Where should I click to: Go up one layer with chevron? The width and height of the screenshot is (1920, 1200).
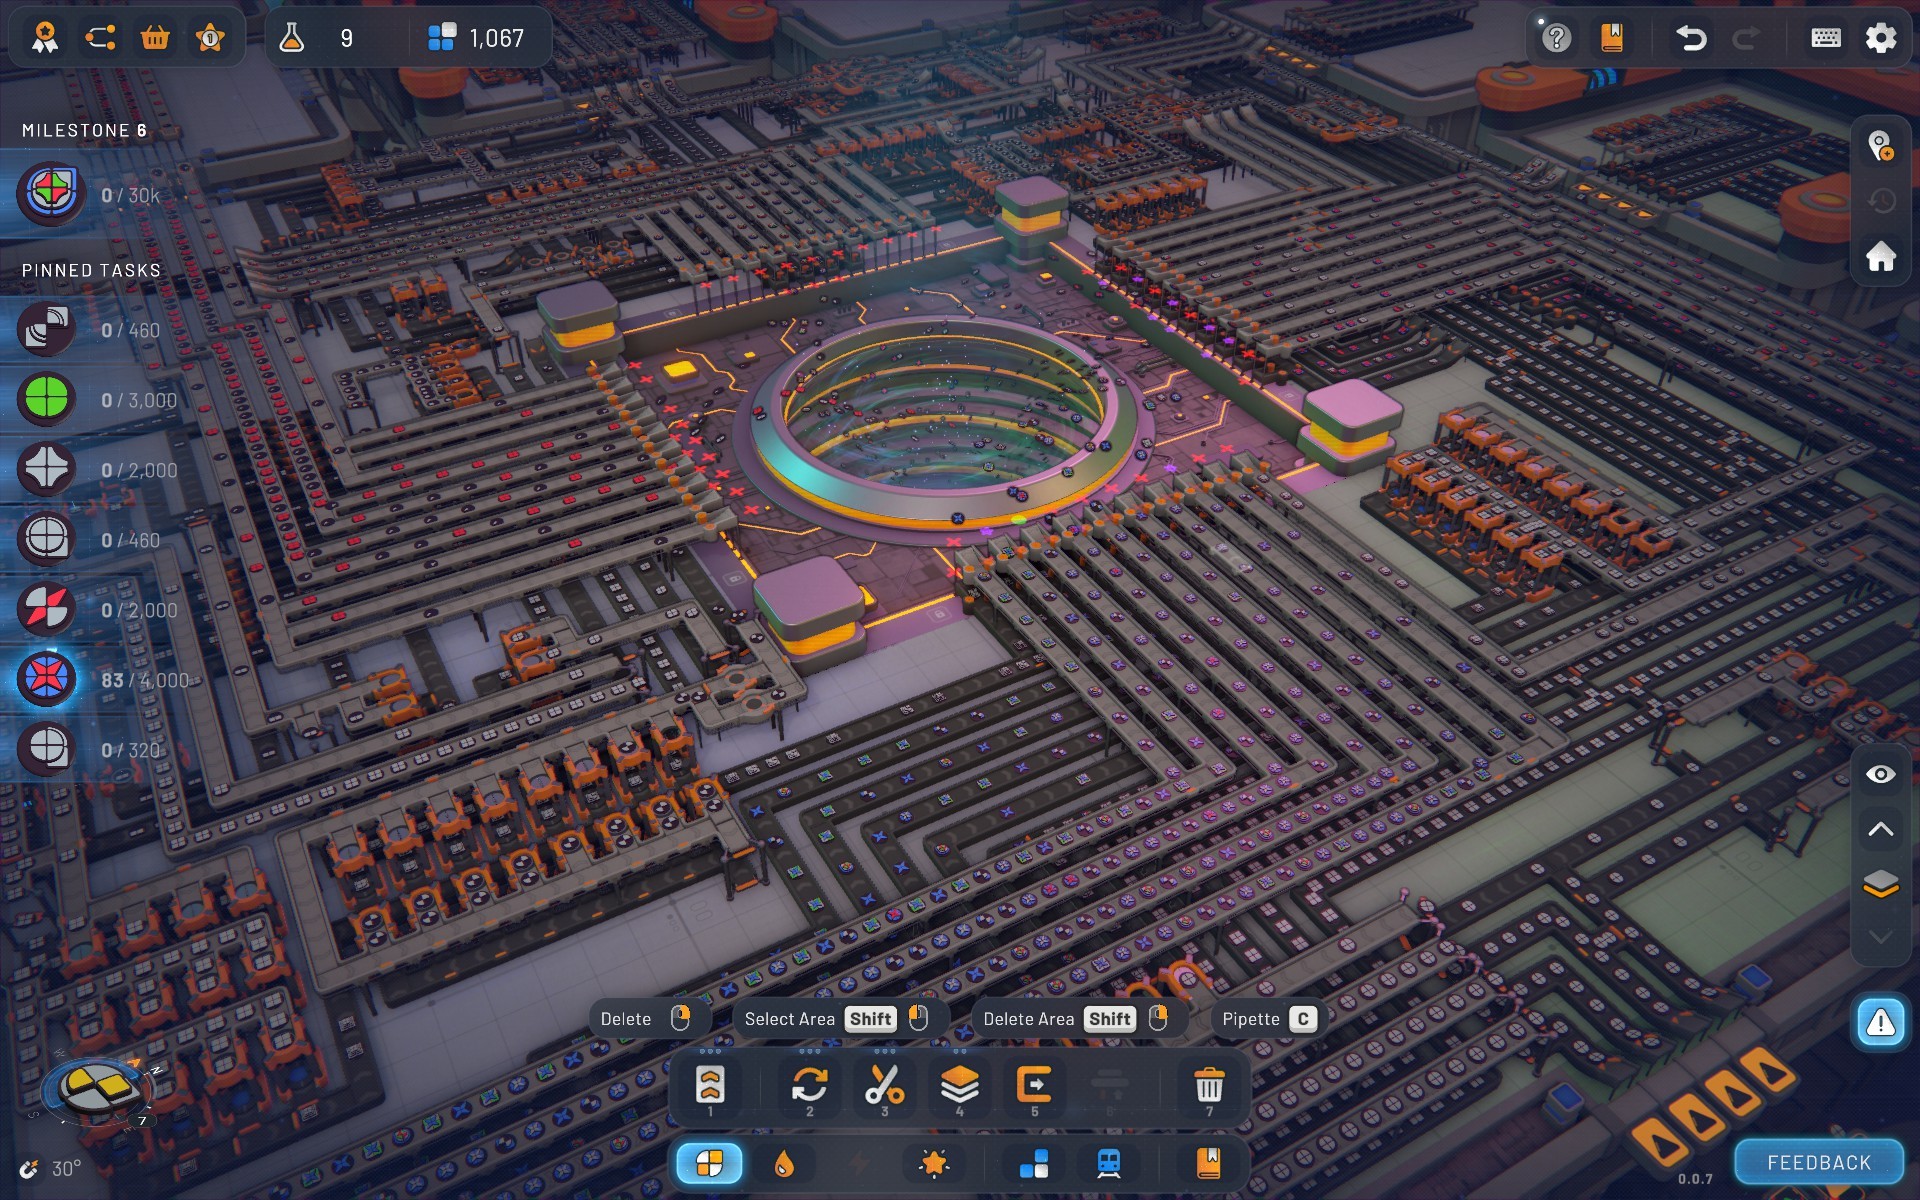(x=1880, y=829)
